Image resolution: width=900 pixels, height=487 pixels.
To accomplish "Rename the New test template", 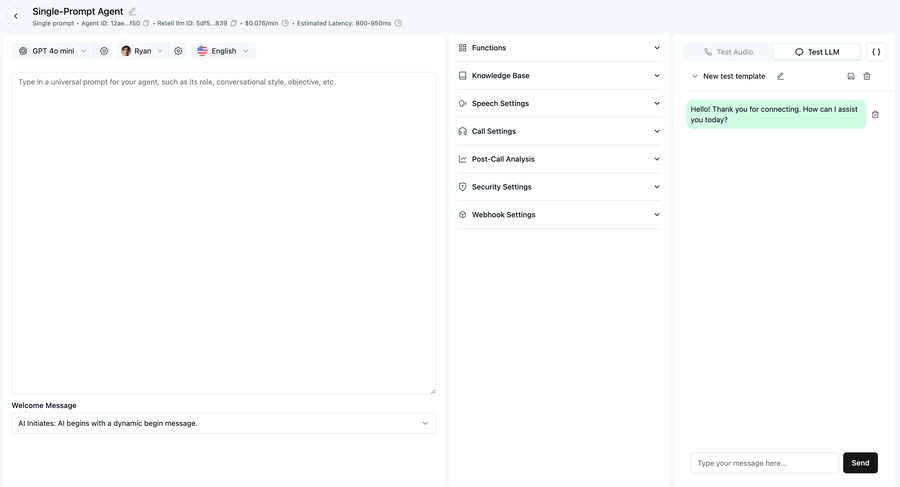I will coord(781,76).
